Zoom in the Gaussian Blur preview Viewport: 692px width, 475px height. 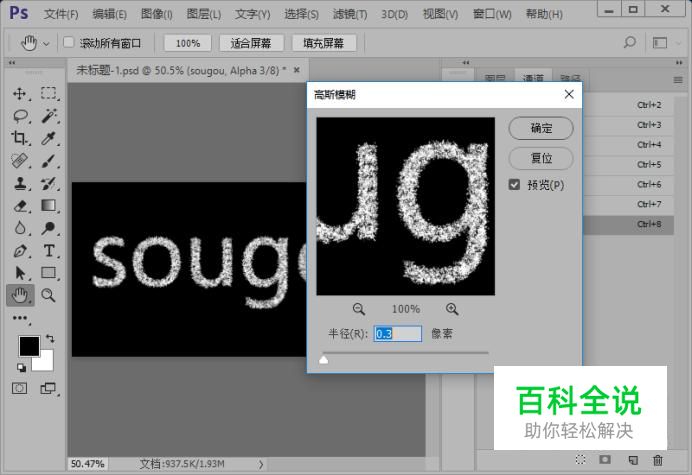pyautogui.click(x=452, y=309)
